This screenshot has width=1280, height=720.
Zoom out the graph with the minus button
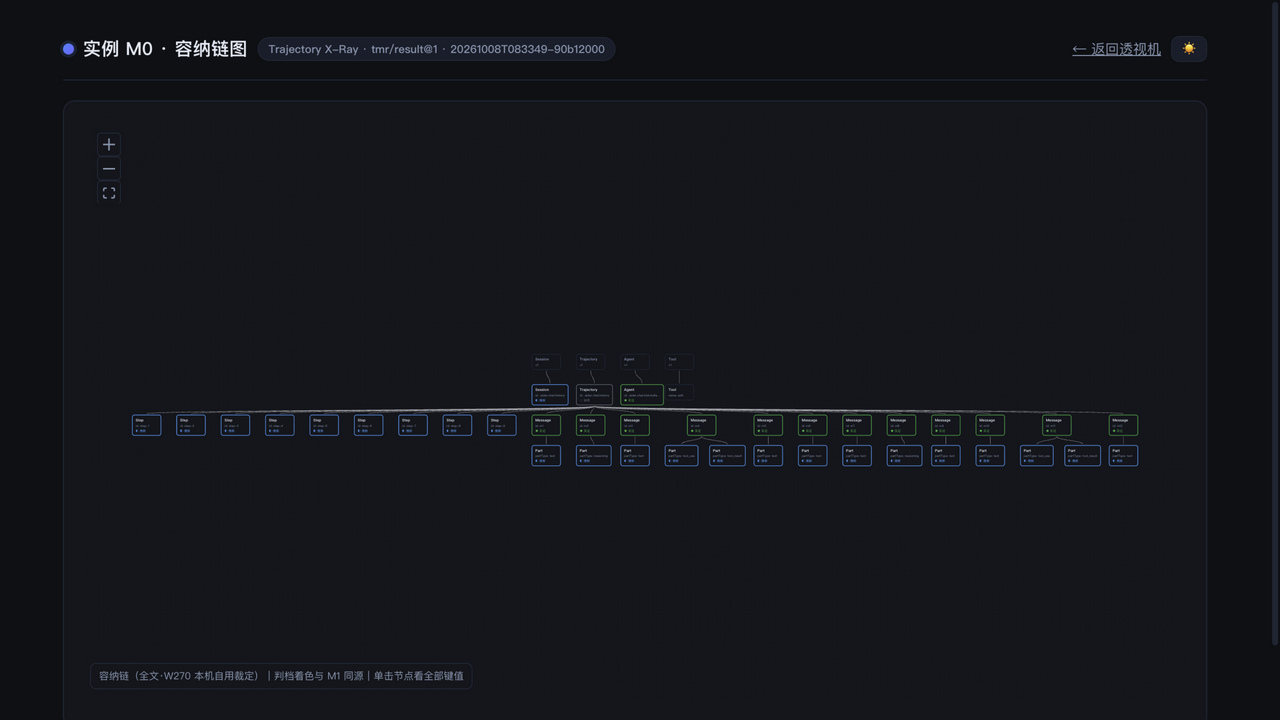109,168
